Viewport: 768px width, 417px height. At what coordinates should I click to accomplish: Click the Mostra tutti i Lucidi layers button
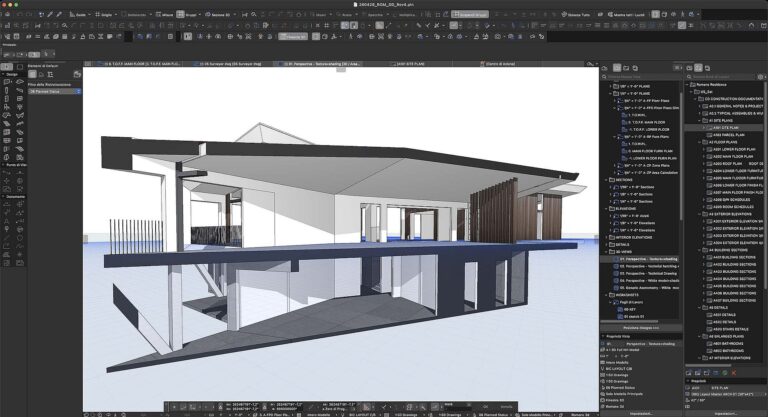pyautogui.click(x=626, y=15)
